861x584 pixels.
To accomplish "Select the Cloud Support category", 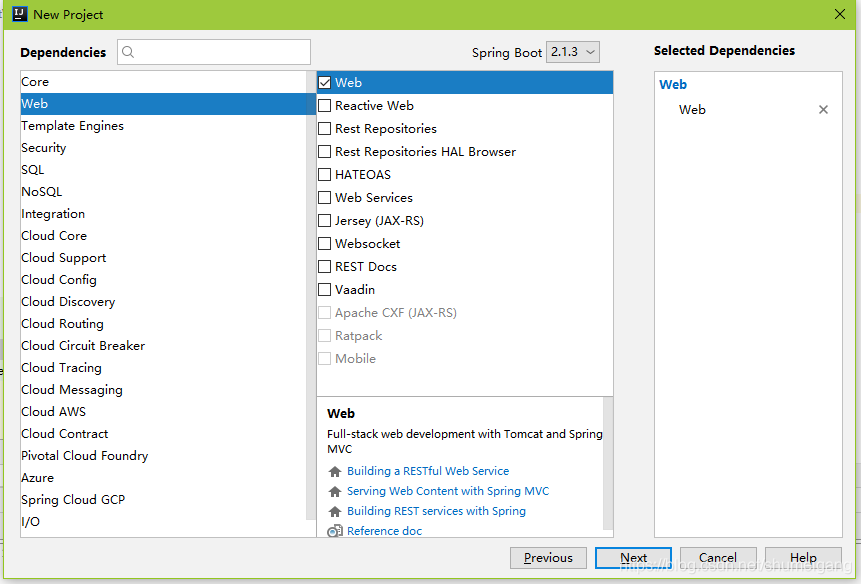I will [x=164, y=257].
